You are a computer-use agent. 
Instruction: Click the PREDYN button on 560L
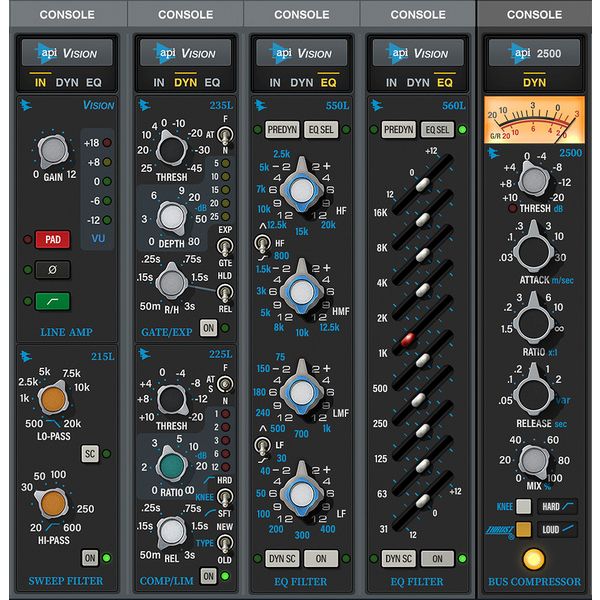(x=399, y=130)
